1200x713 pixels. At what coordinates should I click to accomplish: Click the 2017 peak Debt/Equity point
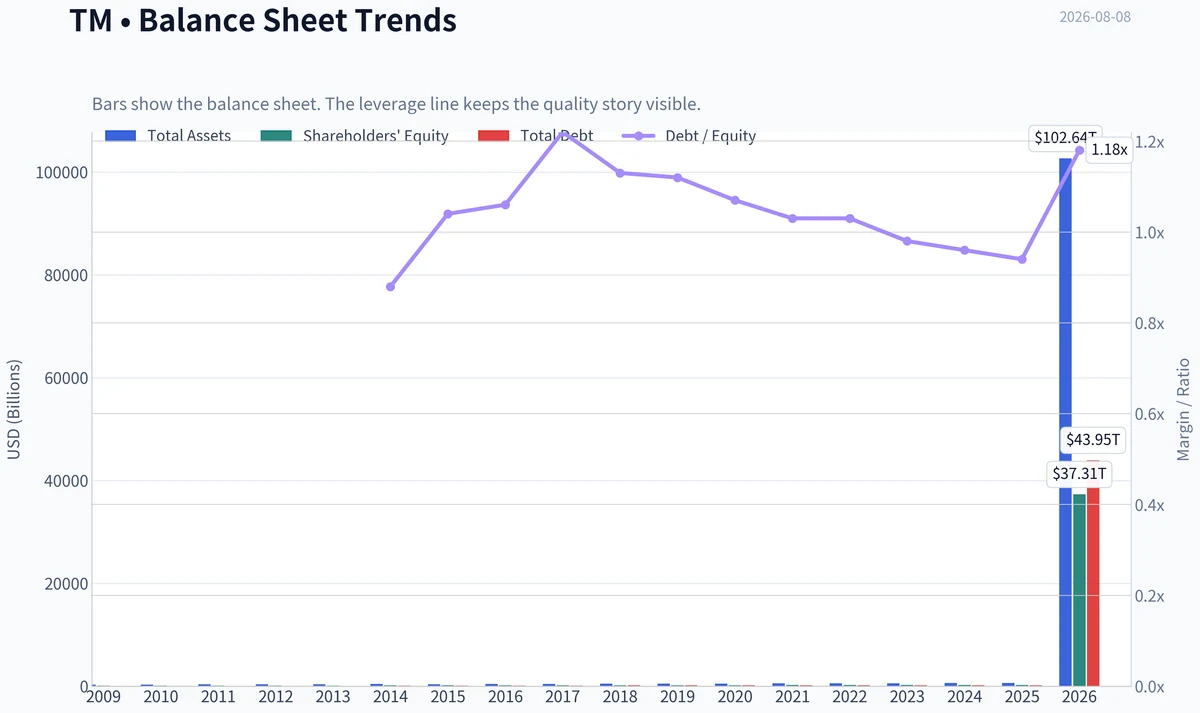click(x=563, y=132)
